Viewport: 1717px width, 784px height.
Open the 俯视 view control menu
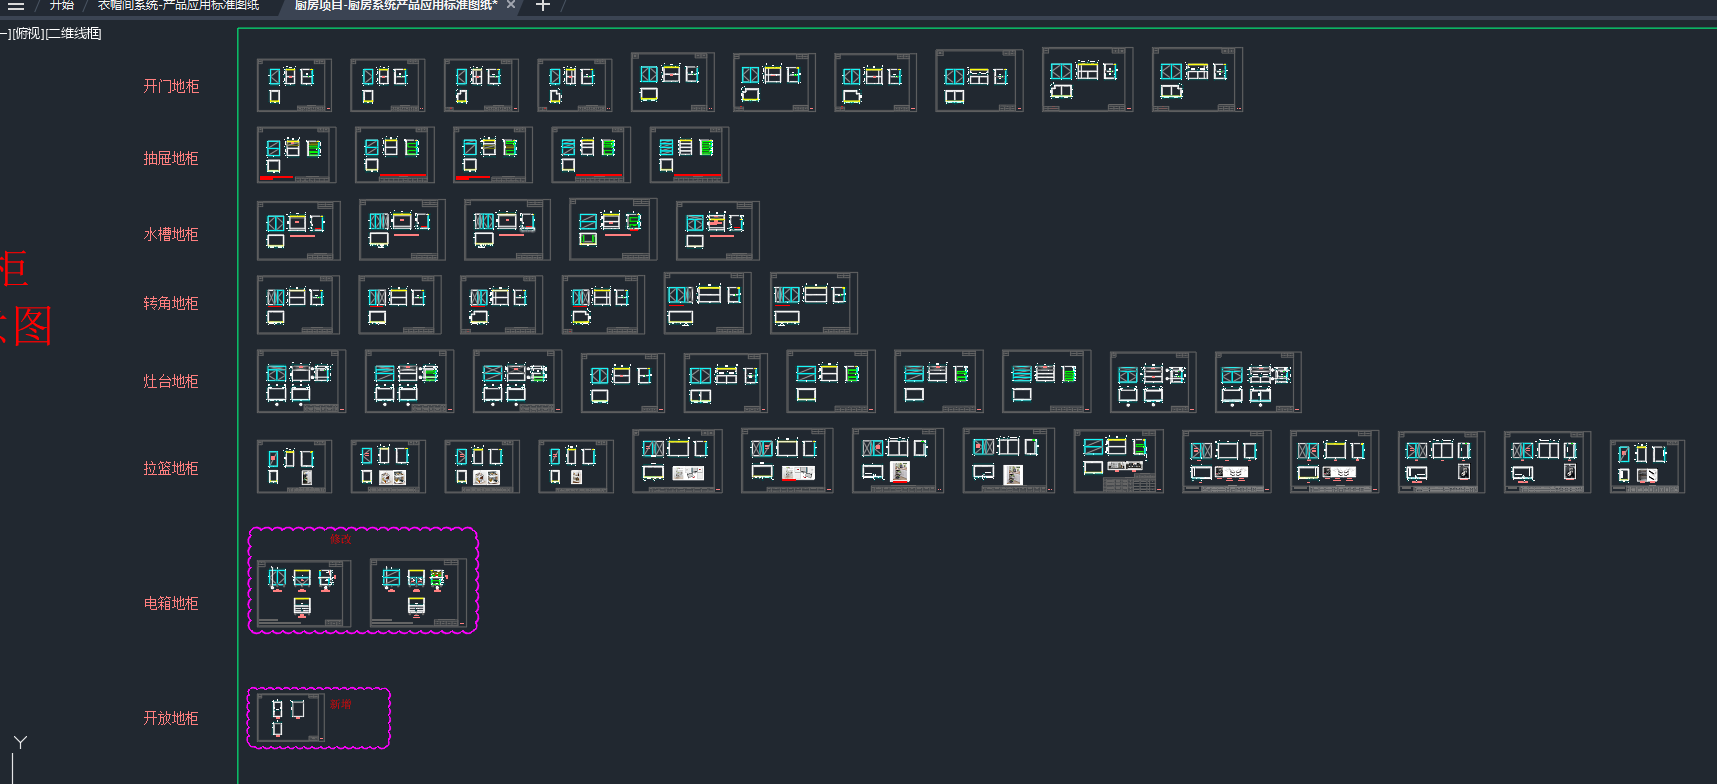click(x=29, y=34)
